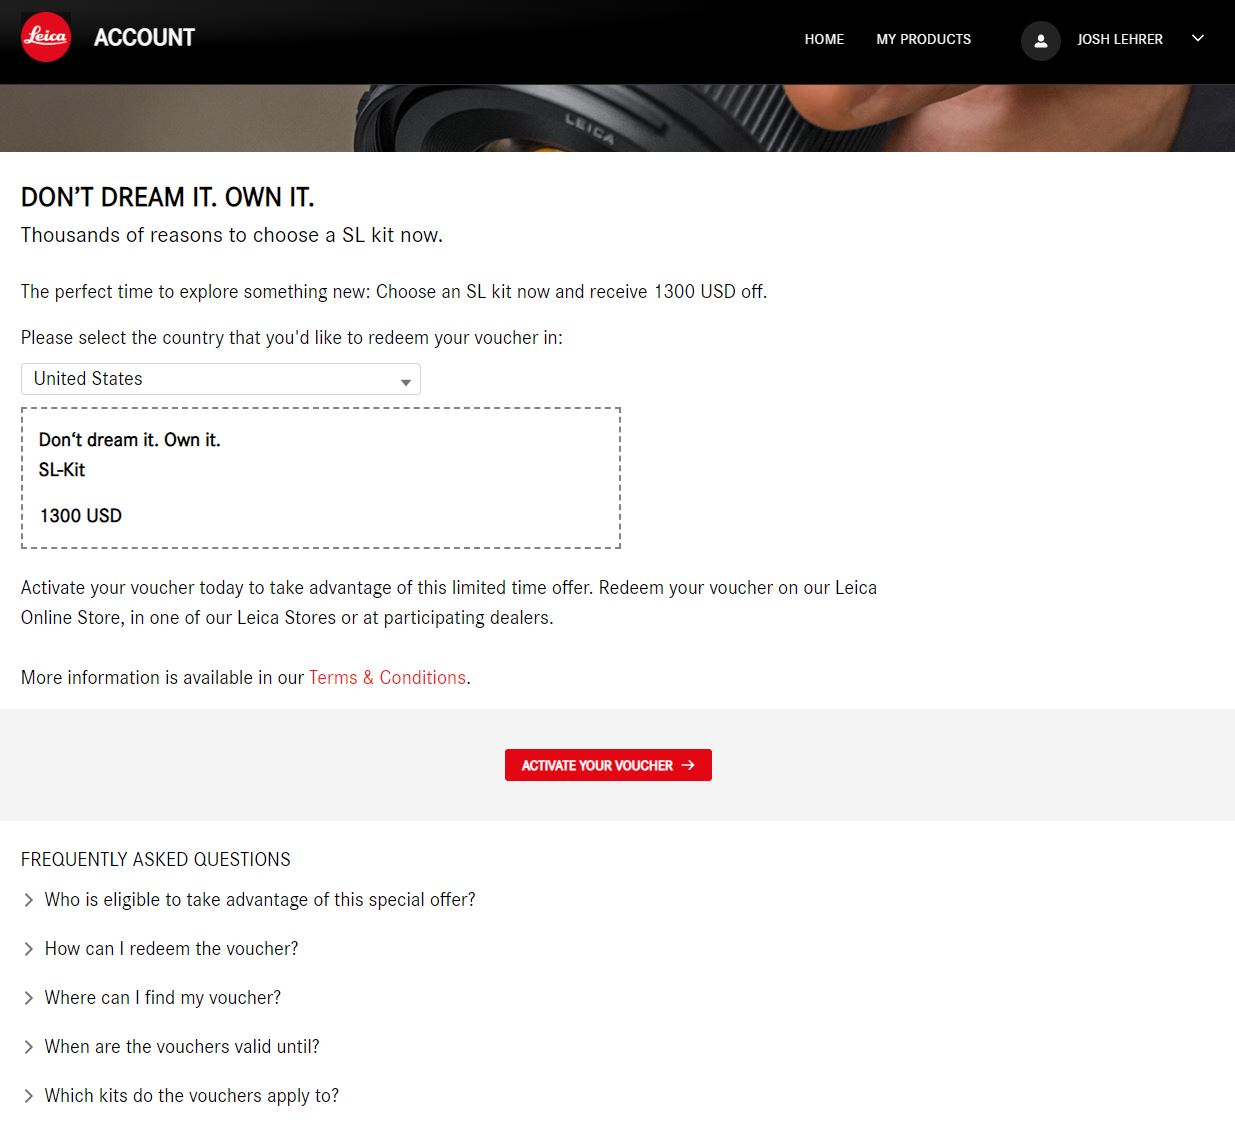The width and height of the screenshot is (1235, 1125).
Task: Open the account menu chevron beside Josh Lehrer
Action: point(1198,39)
